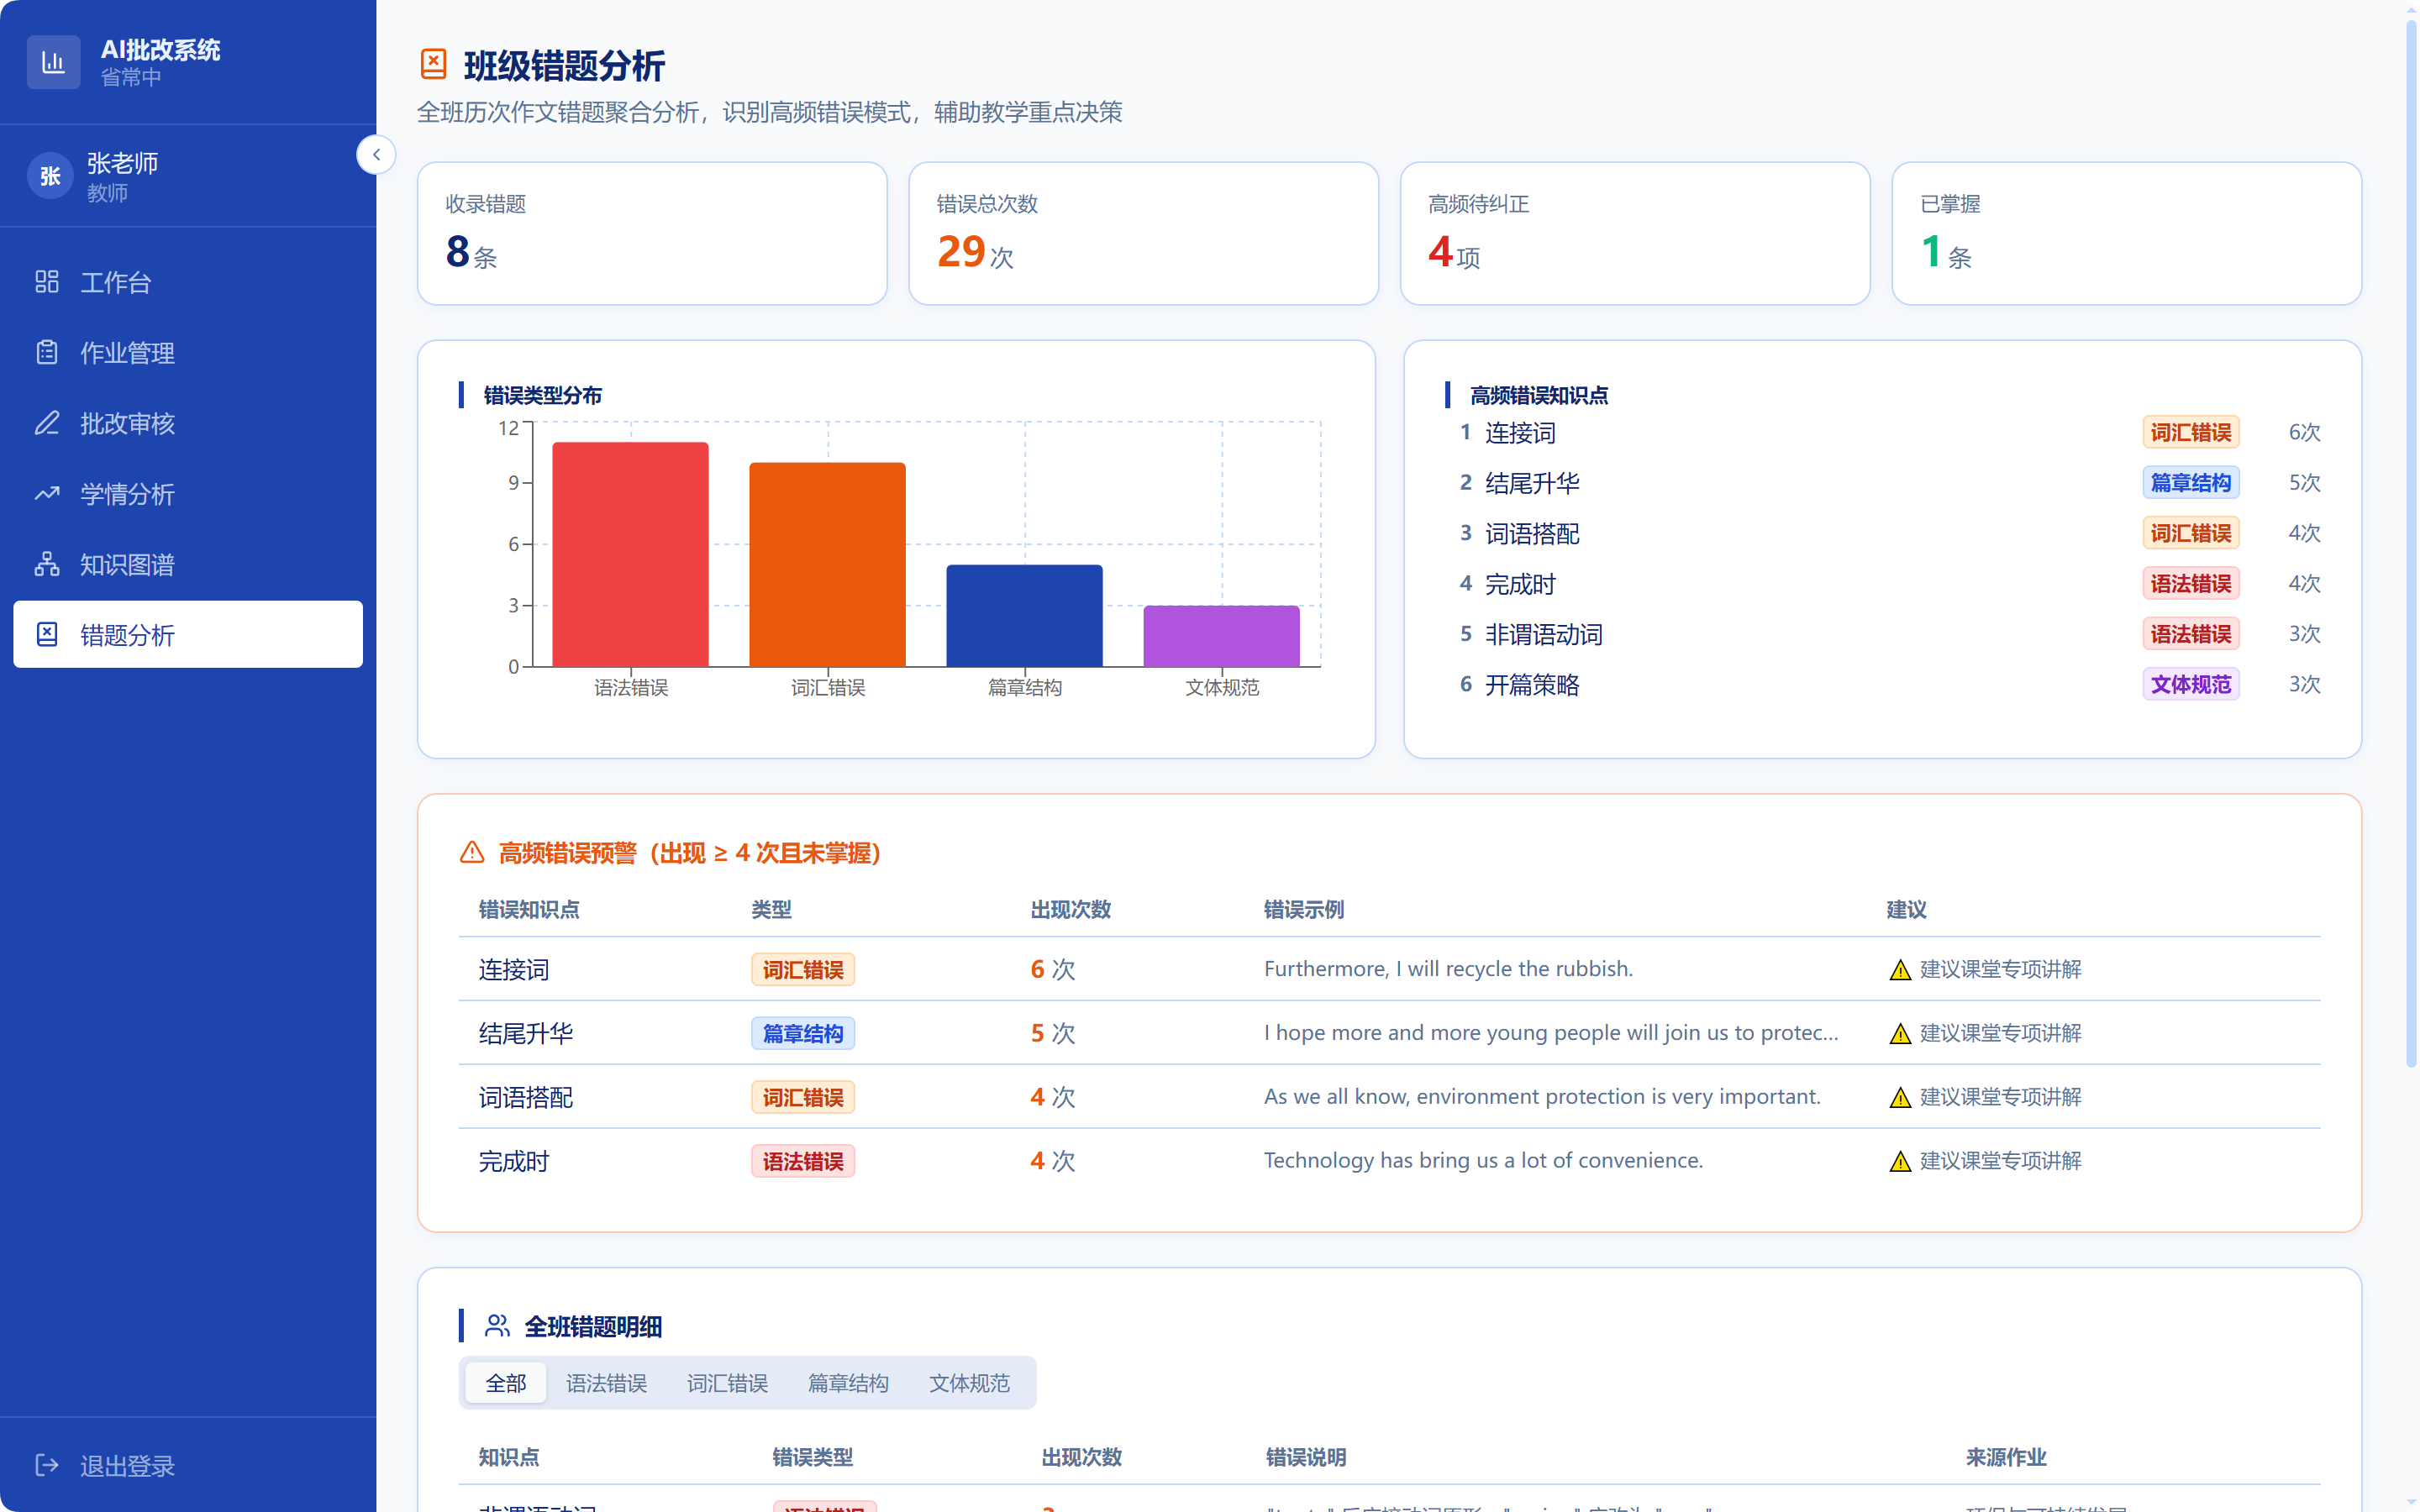Click the example 'Technology has bring us a lot of convenience.'
This screenshot has height=1512, width=2420.
click(x=1483, y=1160)
